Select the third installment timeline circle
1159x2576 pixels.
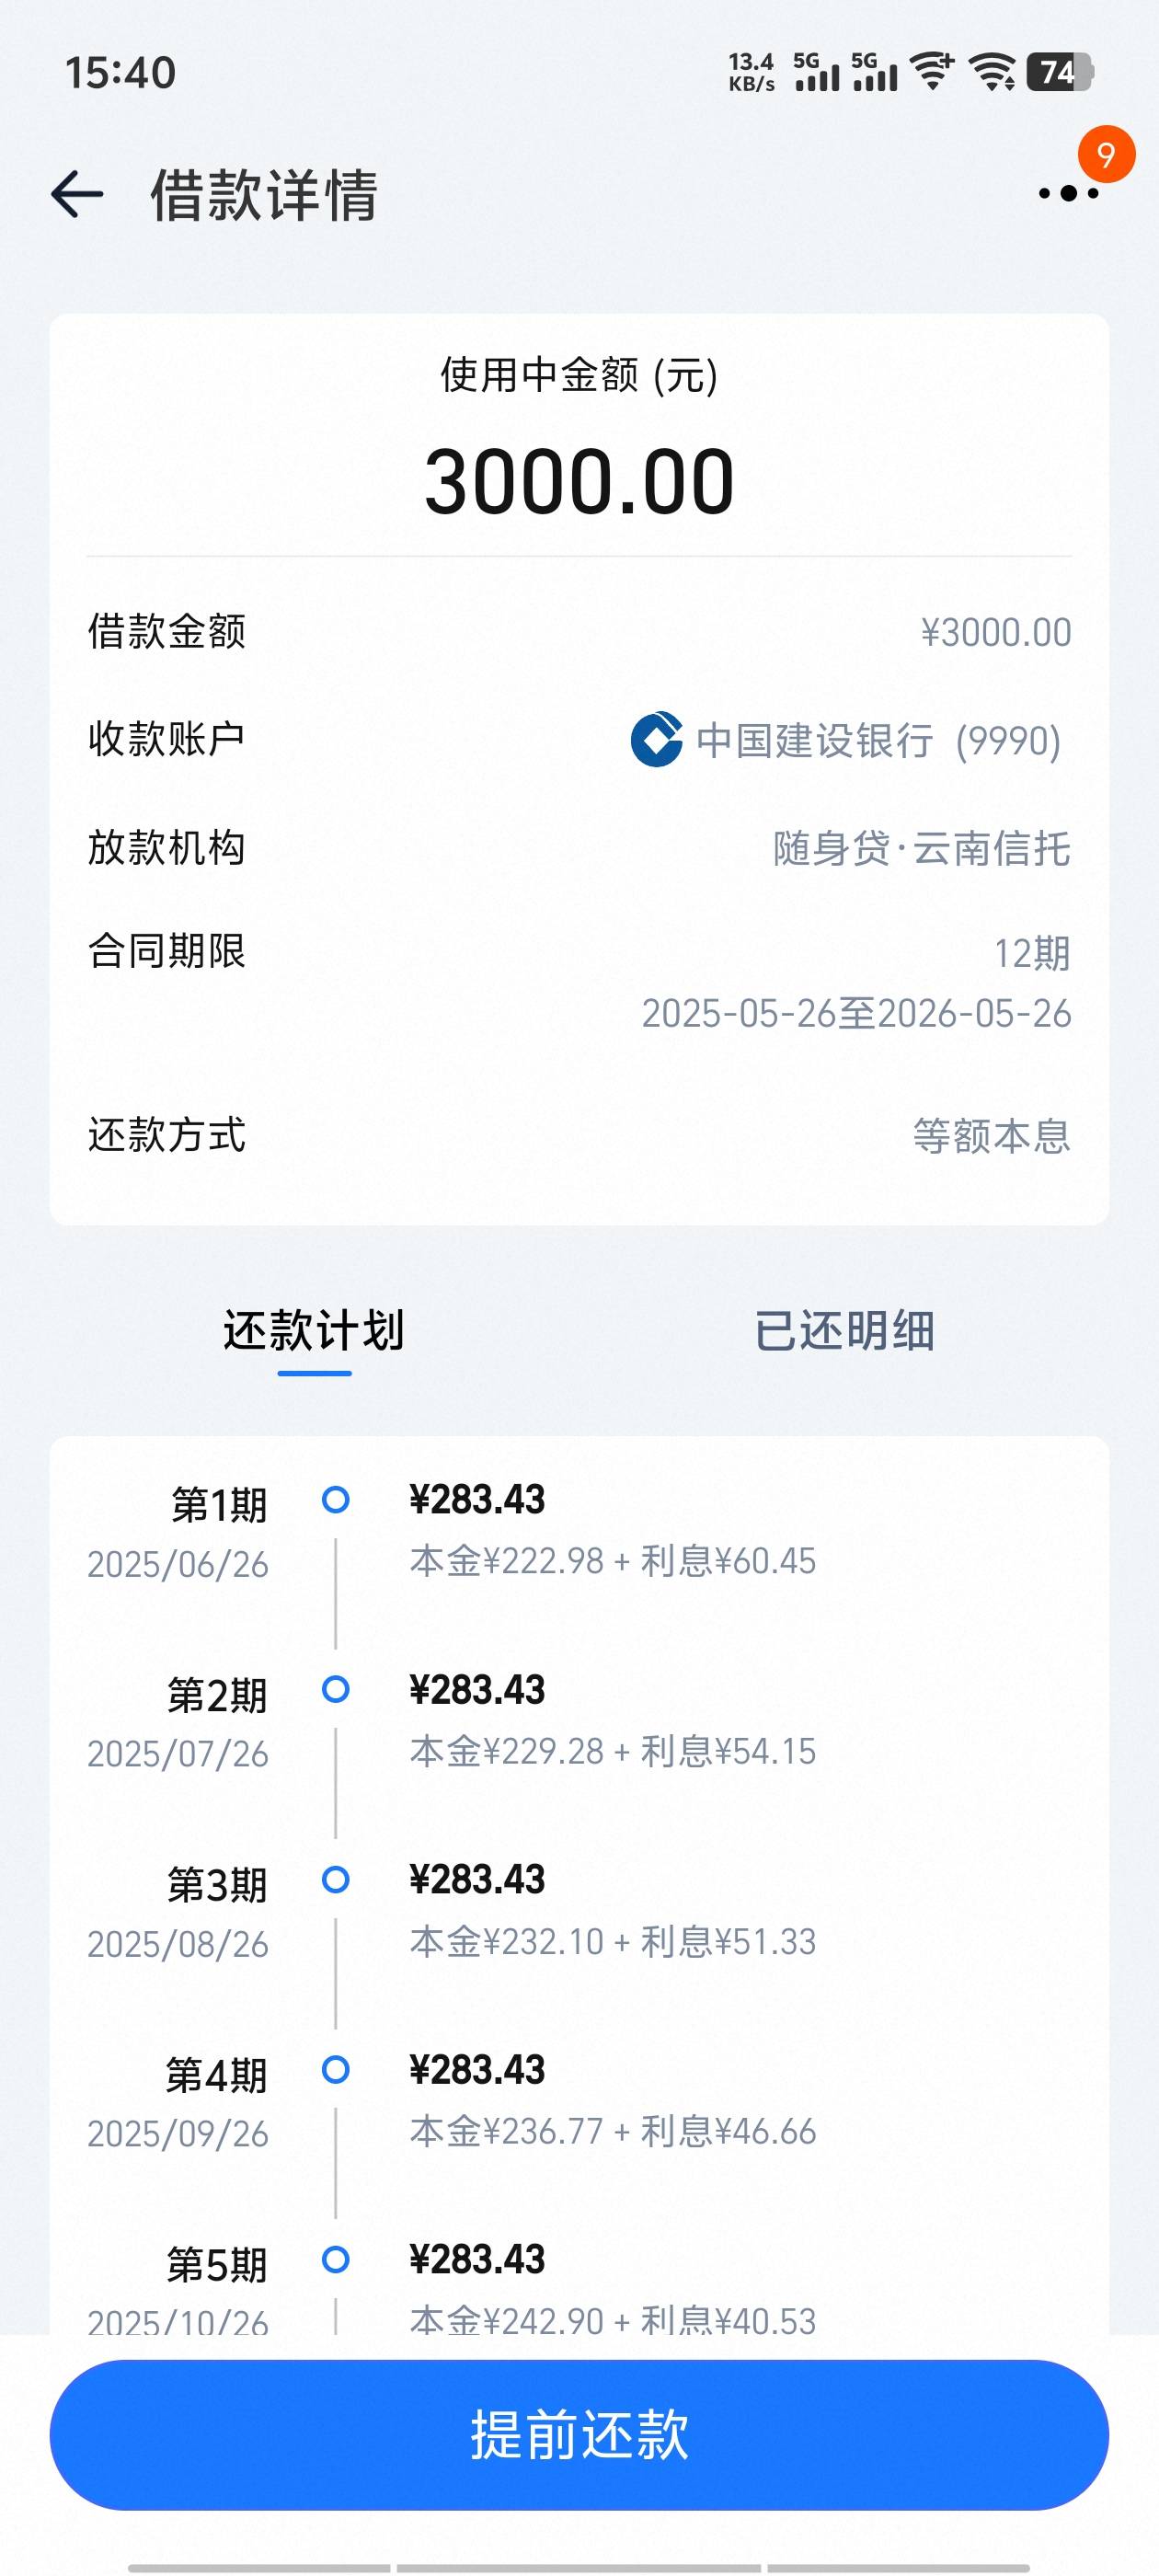[x=336, y=1880]
